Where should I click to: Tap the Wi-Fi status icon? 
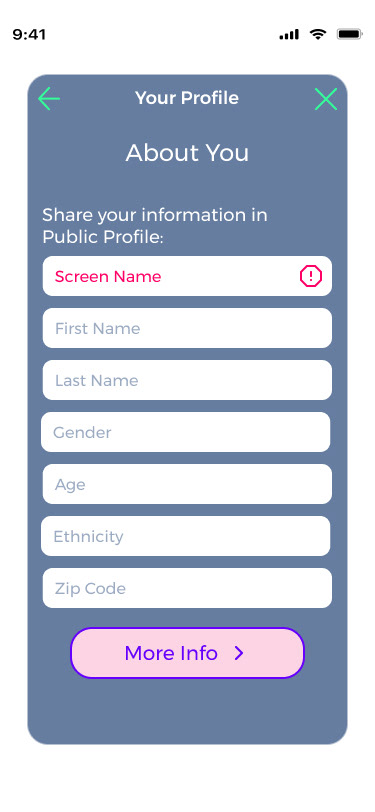[318, 34]
